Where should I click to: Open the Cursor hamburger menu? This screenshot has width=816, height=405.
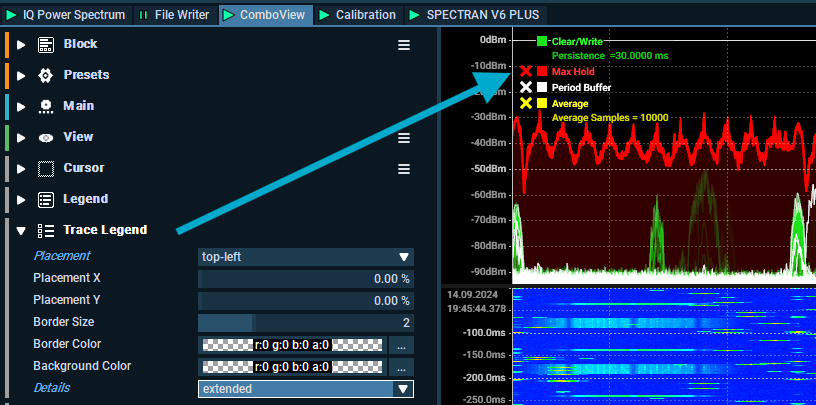click(x=404, y=169)
